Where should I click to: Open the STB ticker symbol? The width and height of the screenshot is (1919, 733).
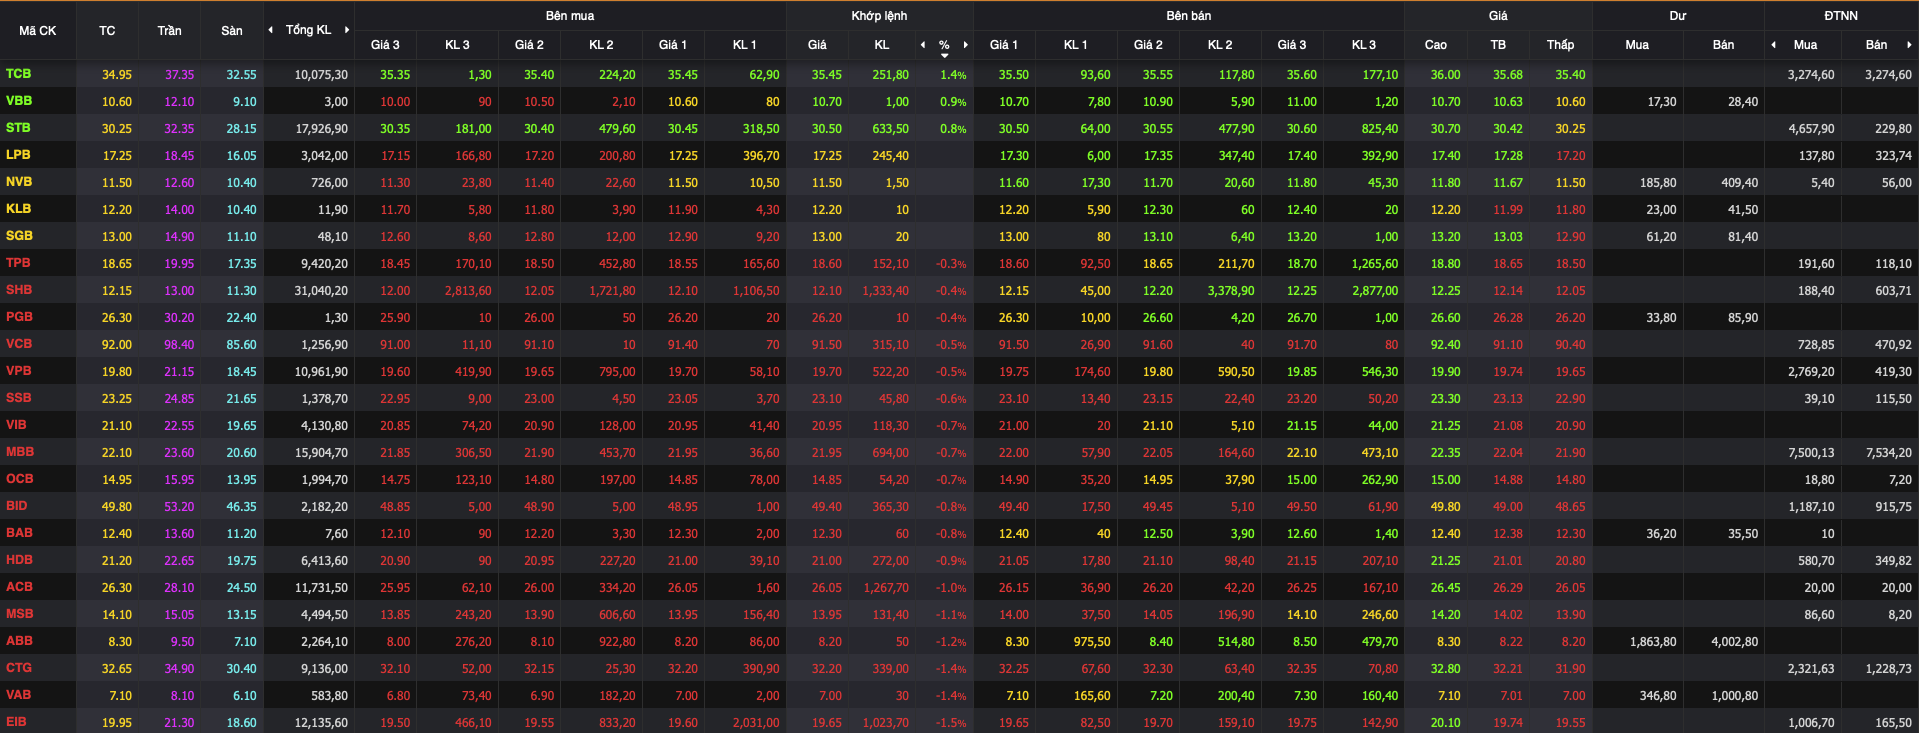(x=18, y=128)
